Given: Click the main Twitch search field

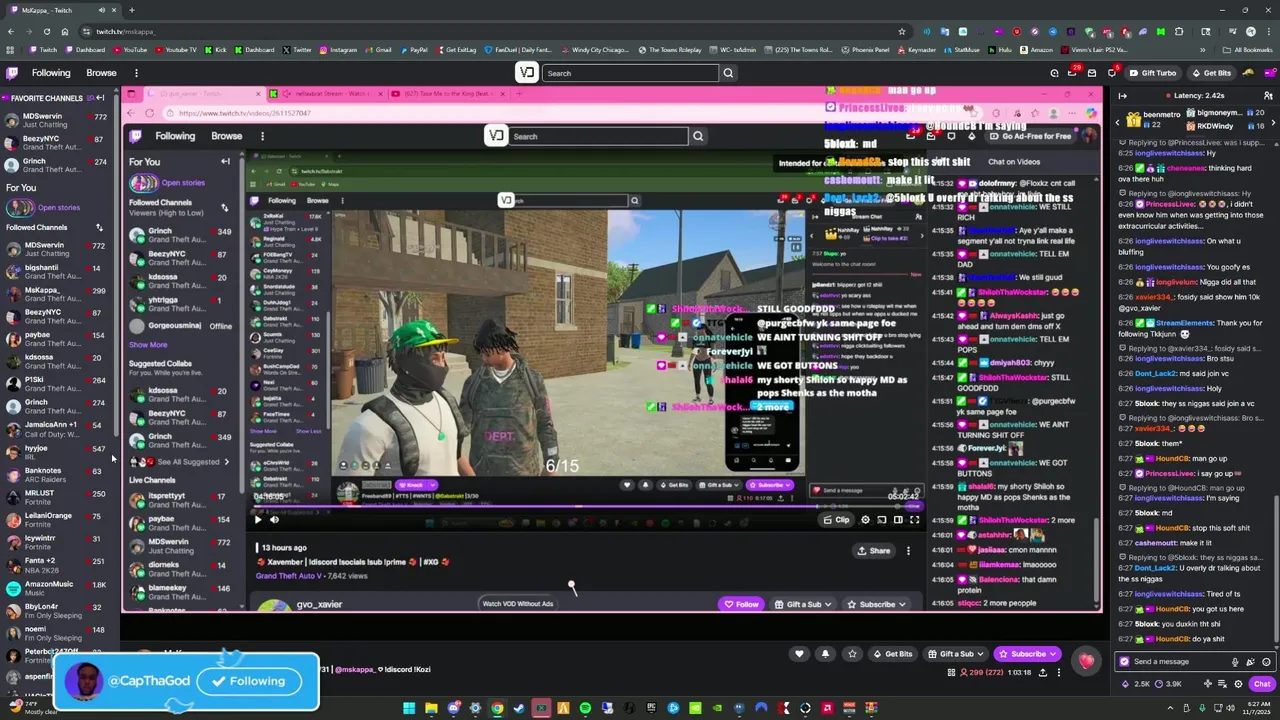Looking at the screenshot, I should coord(629,73).
